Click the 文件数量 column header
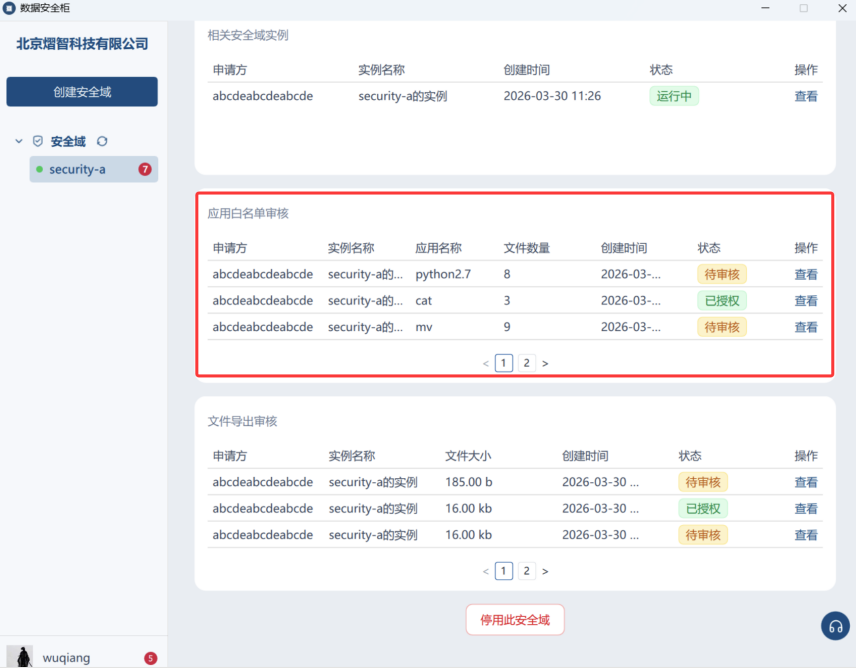 tap(526, 248)
